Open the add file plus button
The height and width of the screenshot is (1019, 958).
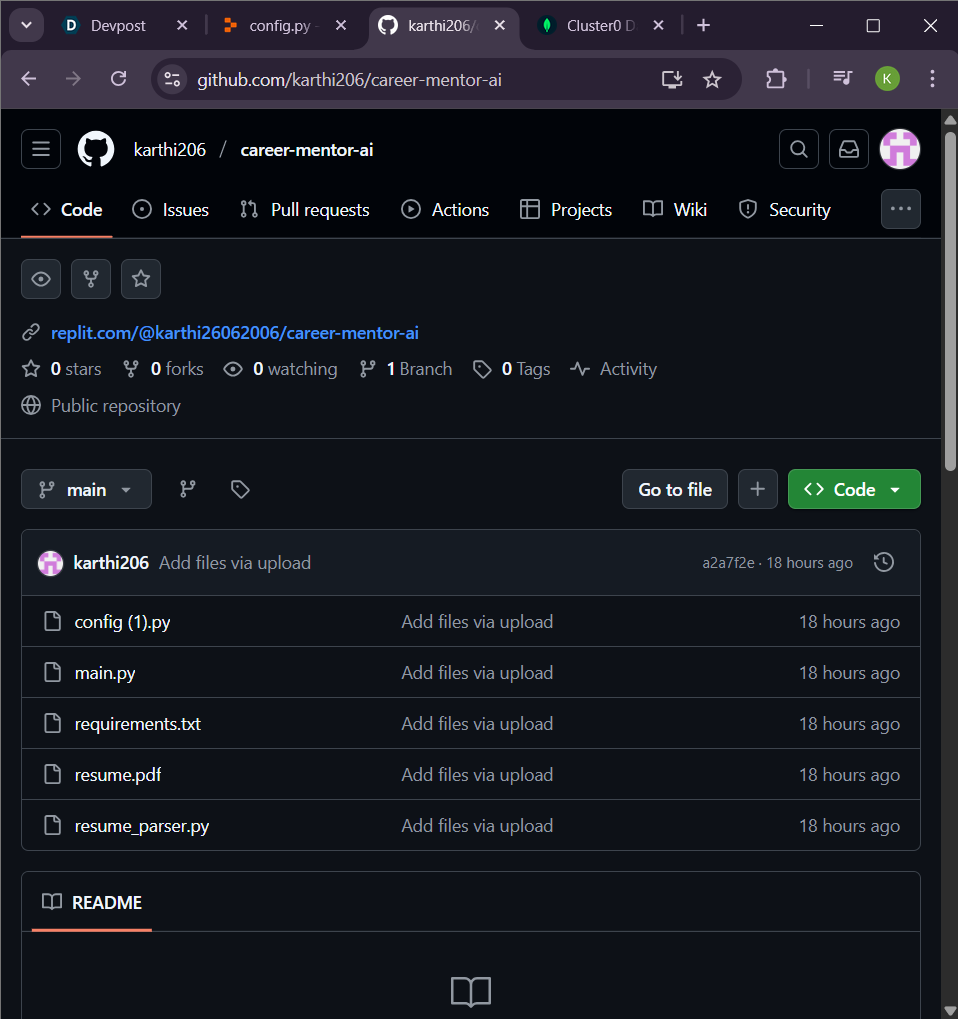point(758,489)
